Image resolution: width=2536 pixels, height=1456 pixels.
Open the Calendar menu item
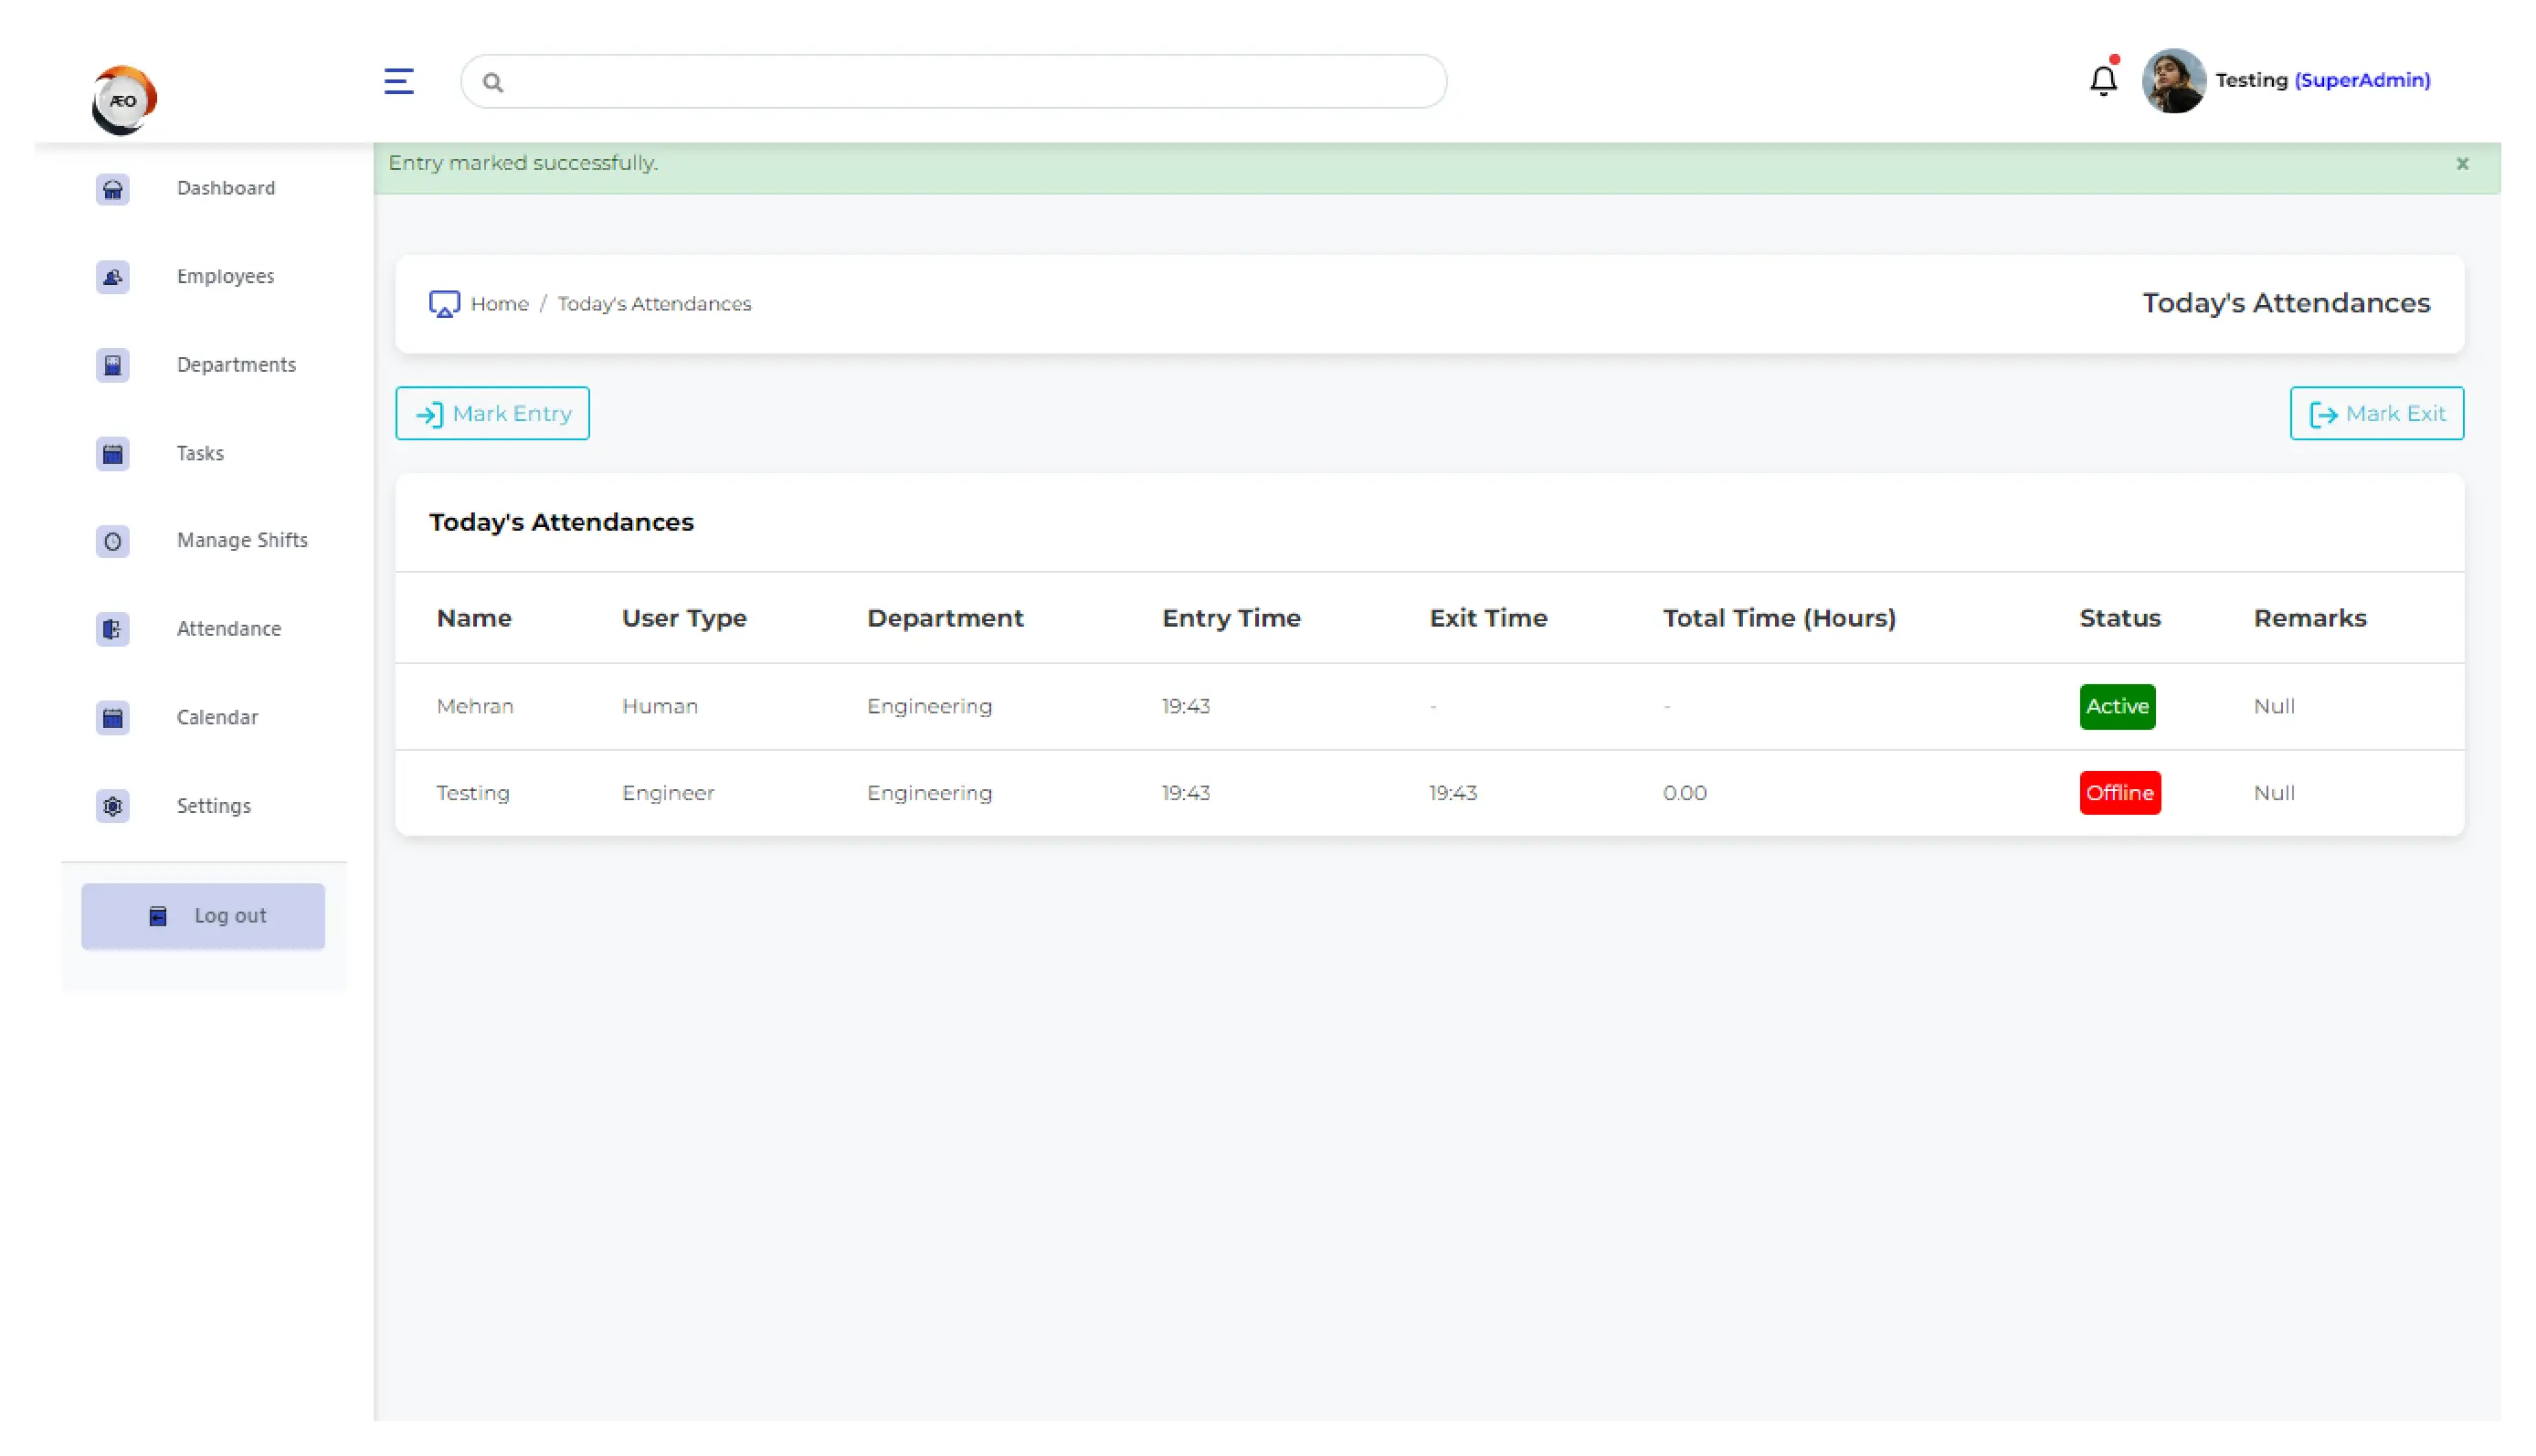(x=217, y=717)
